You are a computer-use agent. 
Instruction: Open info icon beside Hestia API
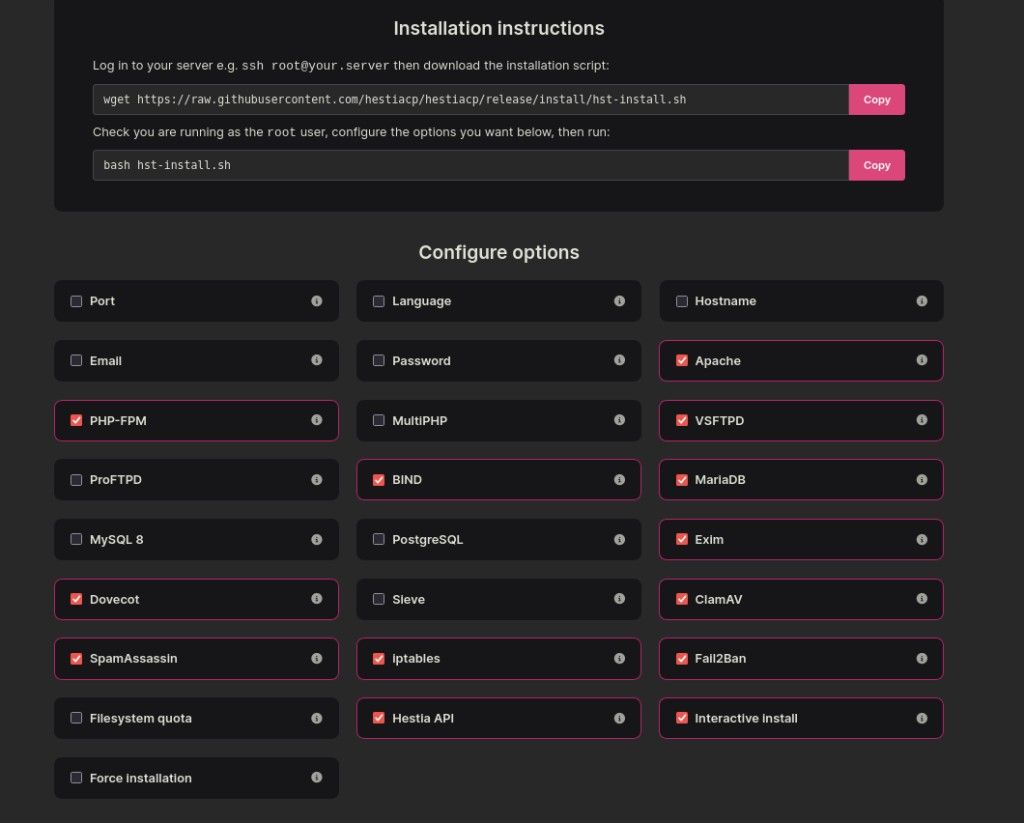pos(619,718)
